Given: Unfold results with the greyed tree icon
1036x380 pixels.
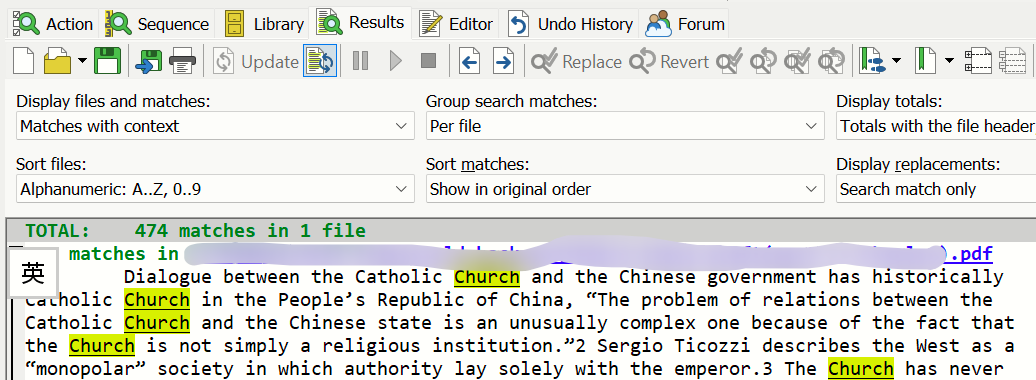Looking at the screenshot, I should (x=1012, y=61).
